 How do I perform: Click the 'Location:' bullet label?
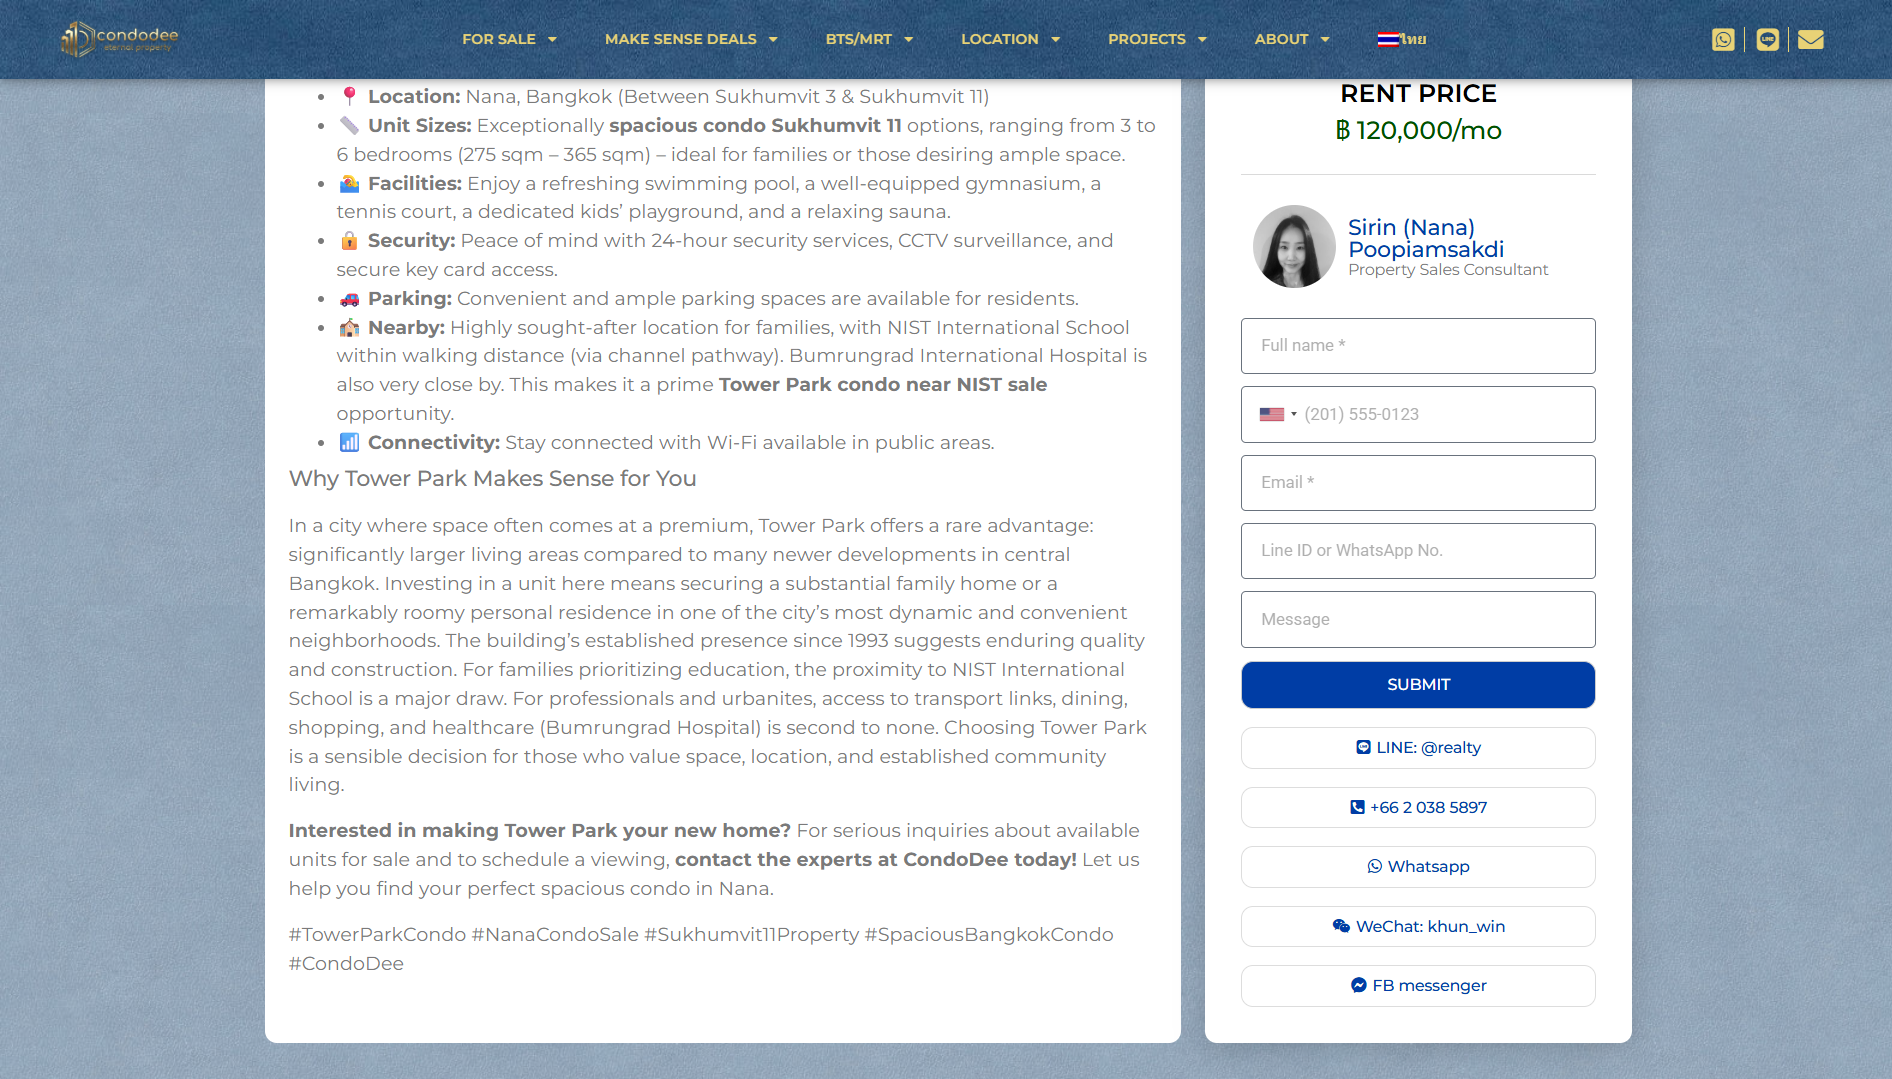tap(414, 97)
